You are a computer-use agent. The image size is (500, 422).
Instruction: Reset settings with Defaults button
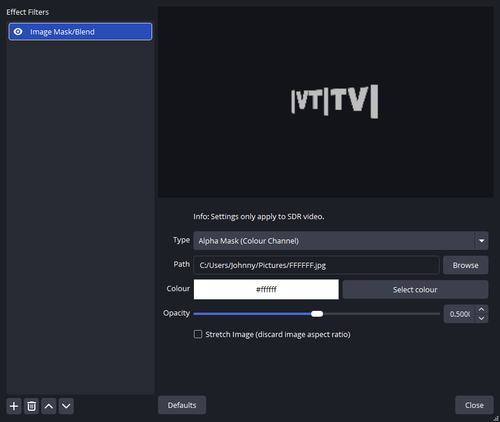pyautogui.click(x=182, y=405)
